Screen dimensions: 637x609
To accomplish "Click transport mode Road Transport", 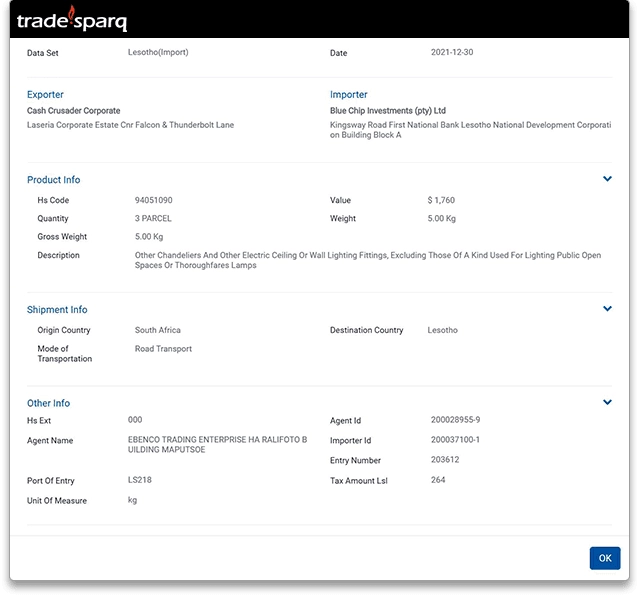I will pos(163,349).
